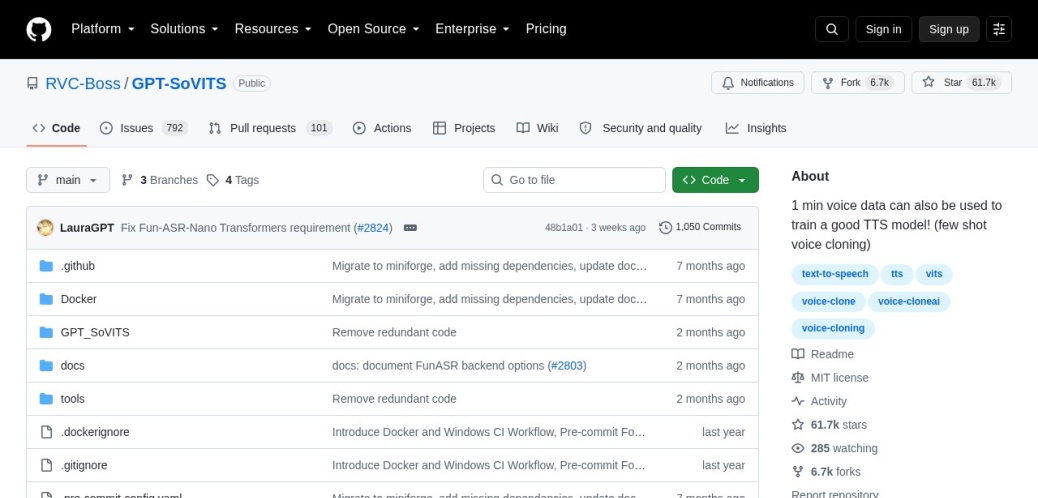
Task: Open the #2824 pull request link
Action: click(x=373, y=228)
